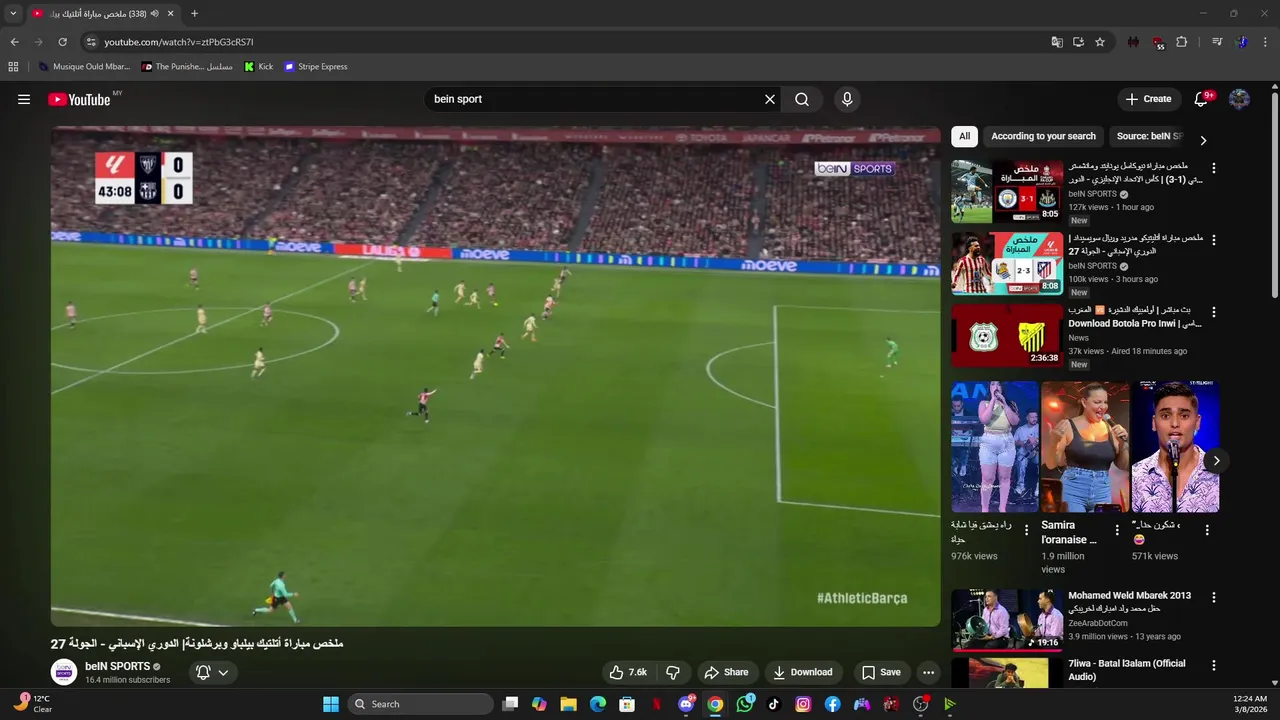This screenshot has height=720, width=1280.
Task: Open Netflix from the taskbar
Action: (657, 704)
